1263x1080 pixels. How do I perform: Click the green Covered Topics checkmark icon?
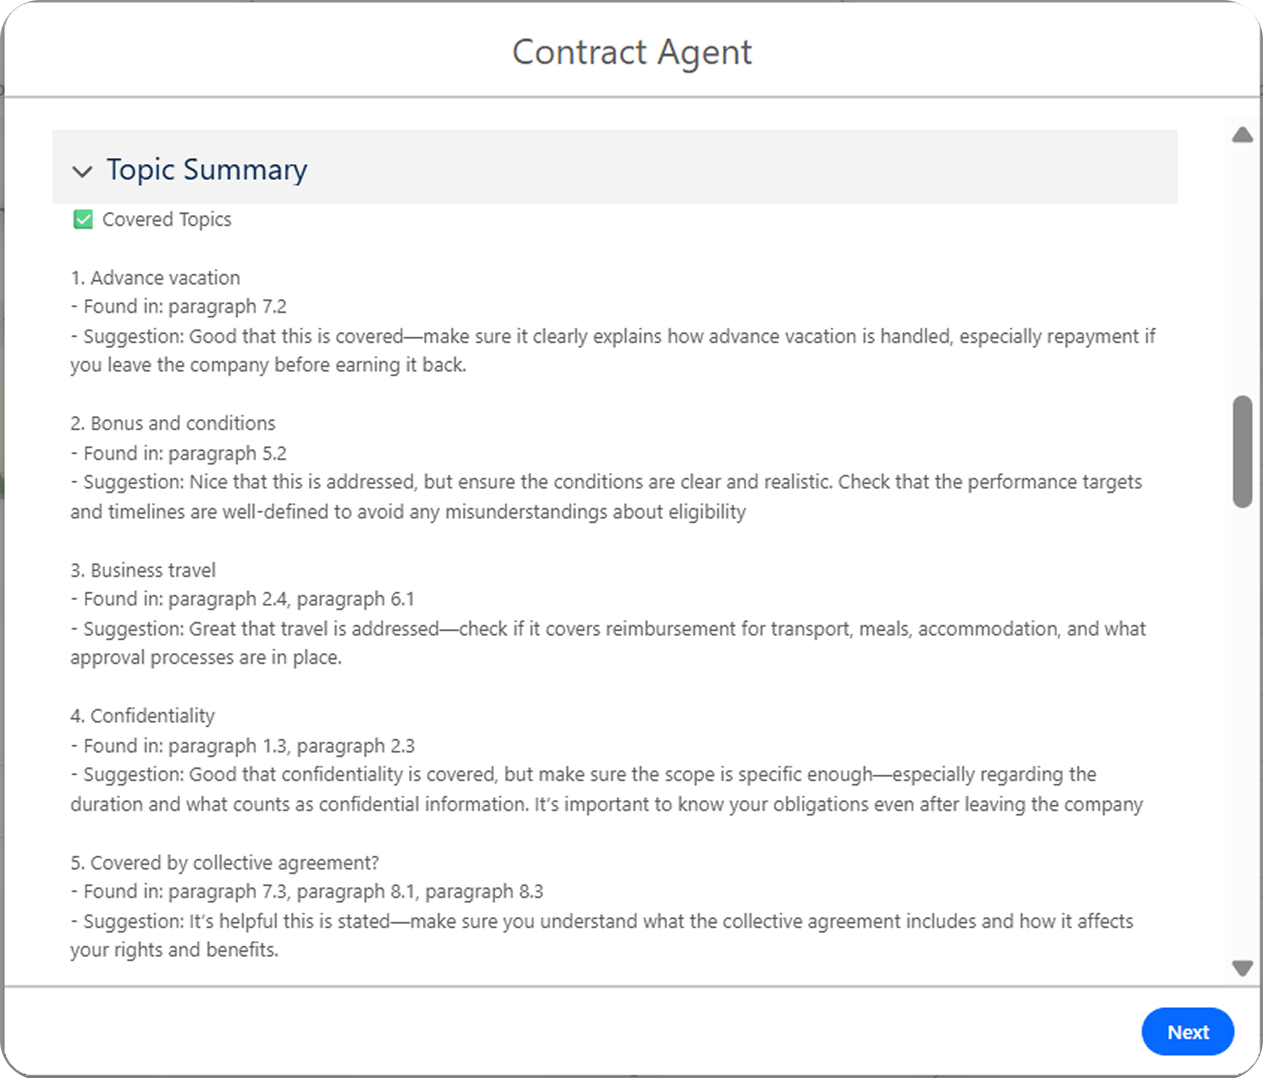tap(83, 219)
